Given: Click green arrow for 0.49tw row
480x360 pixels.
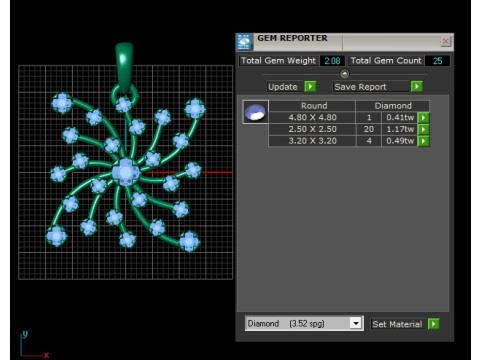Looking at the screenshot, I should pyautogui.click(x=423, y=141).
